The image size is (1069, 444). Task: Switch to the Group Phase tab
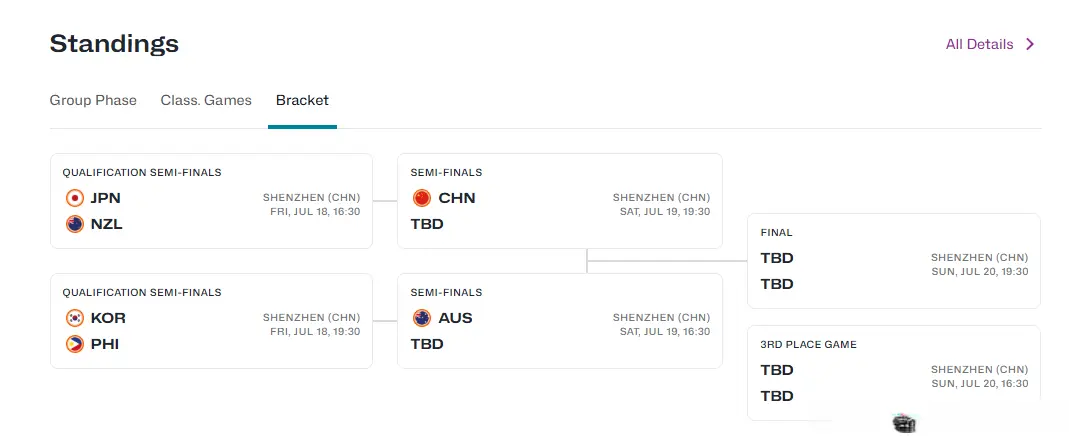click(93, 100)
